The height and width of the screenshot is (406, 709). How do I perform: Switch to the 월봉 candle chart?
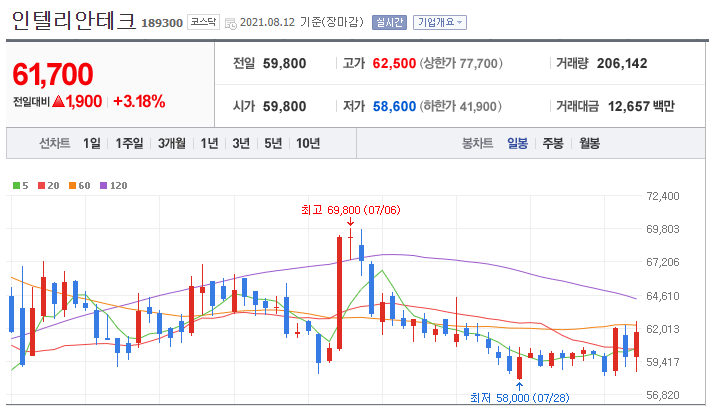coord(589,143)
